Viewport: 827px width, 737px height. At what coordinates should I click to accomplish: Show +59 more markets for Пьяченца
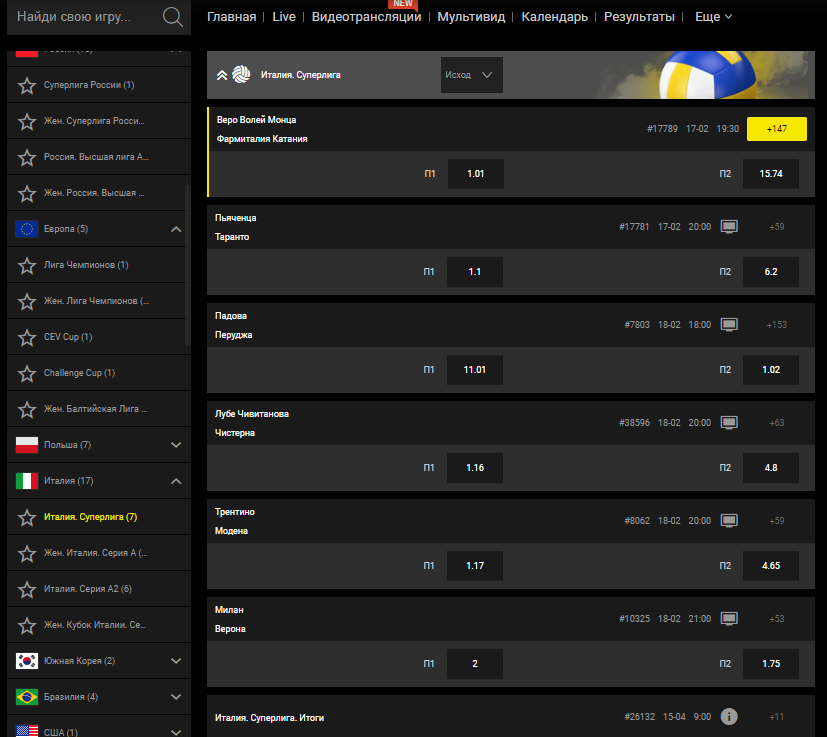(777, 227)
